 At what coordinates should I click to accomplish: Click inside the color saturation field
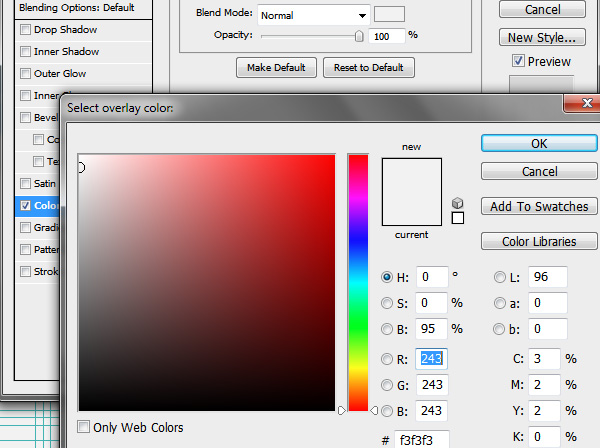coord(207,283)
